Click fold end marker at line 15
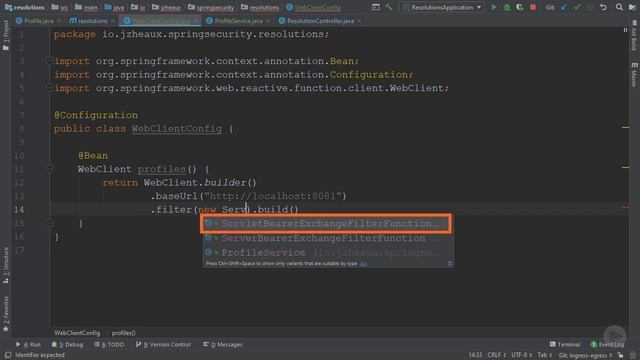 (x=49, y=223)
